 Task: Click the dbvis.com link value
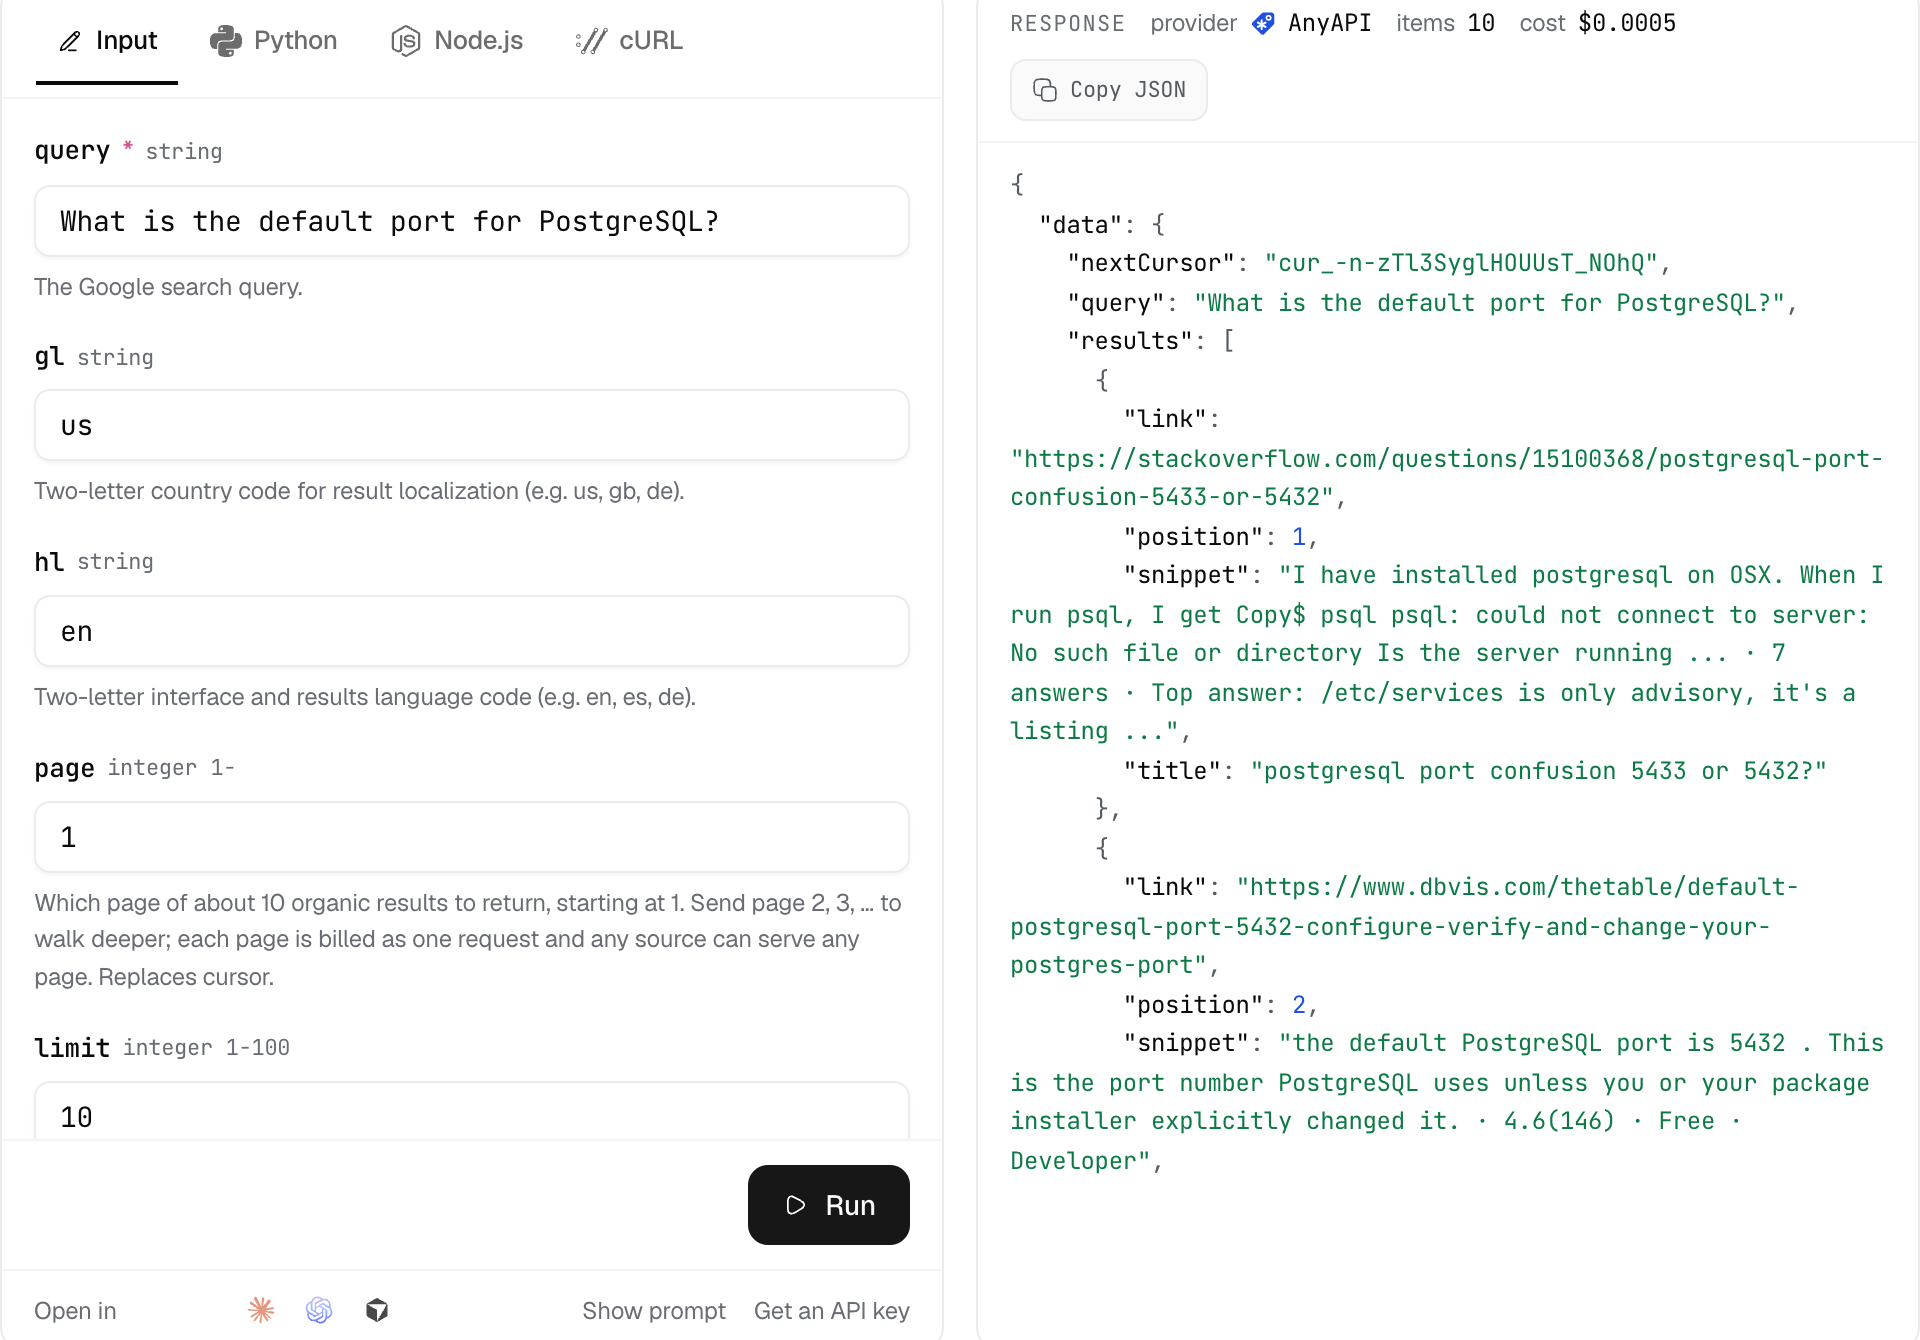1404,926
